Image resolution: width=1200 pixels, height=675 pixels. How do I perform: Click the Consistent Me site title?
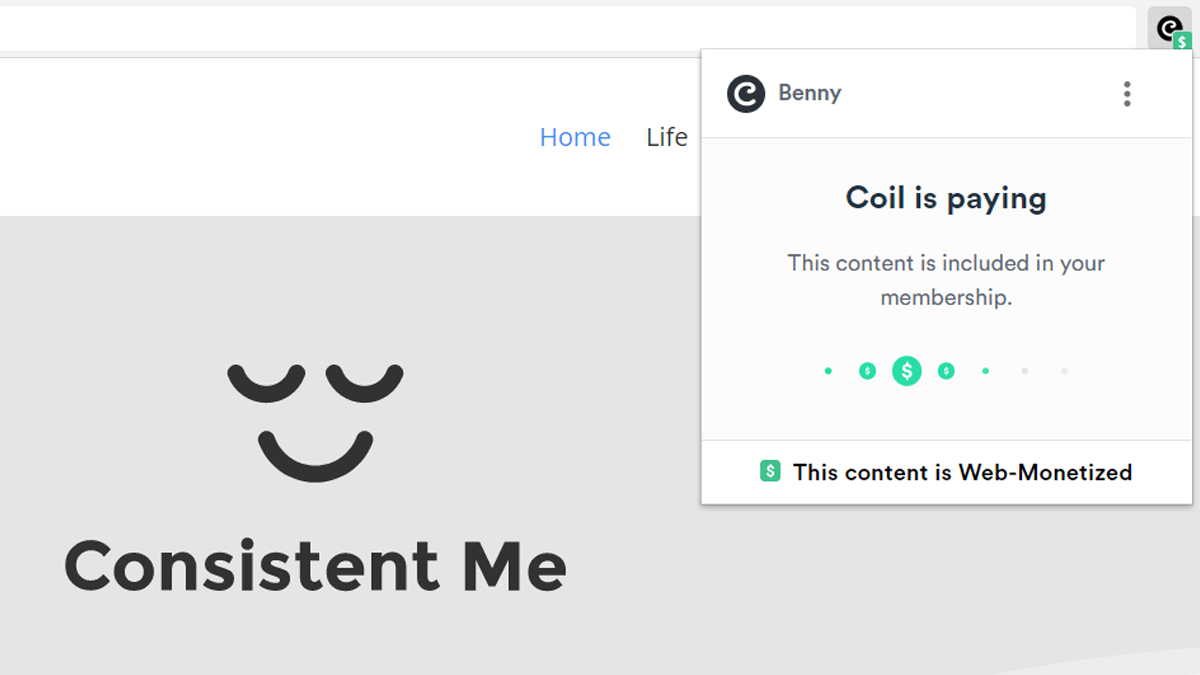(315, 565)
